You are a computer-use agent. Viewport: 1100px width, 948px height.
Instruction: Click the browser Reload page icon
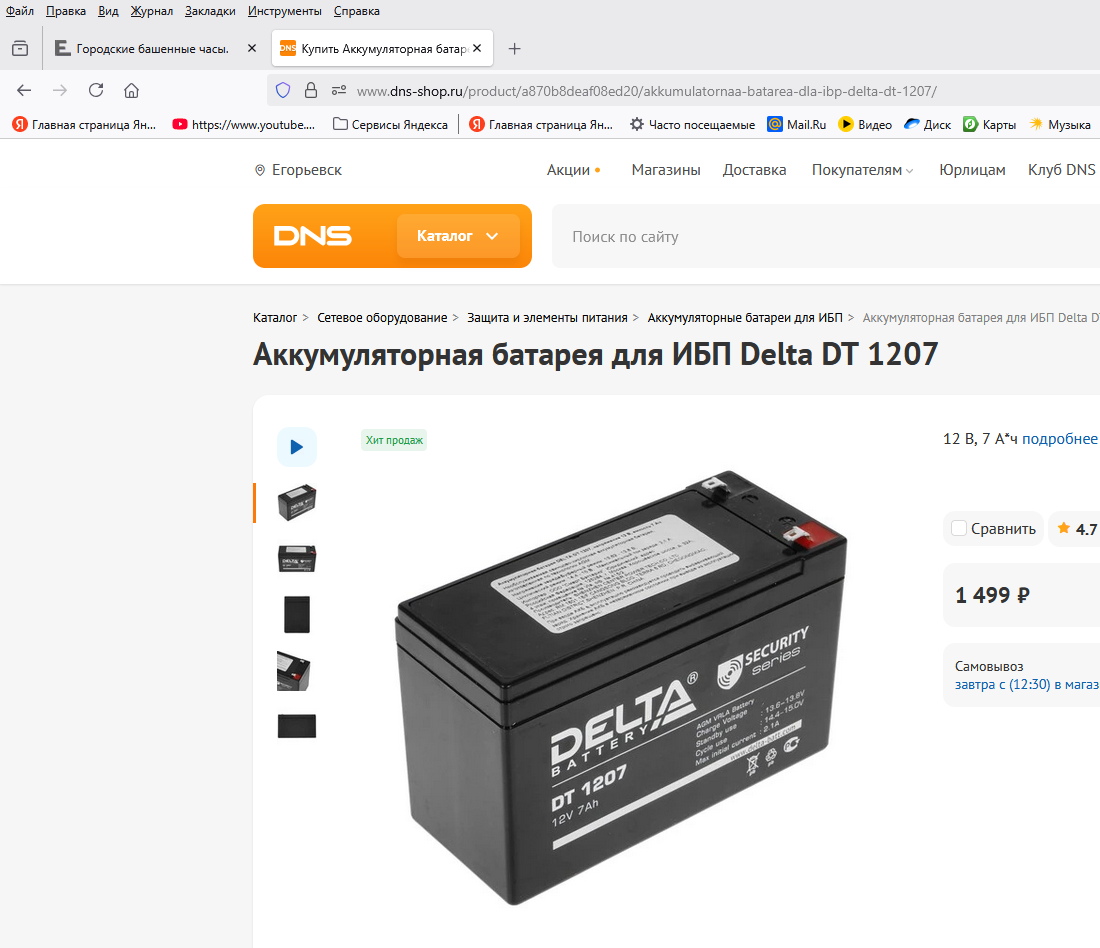(96, 90)
